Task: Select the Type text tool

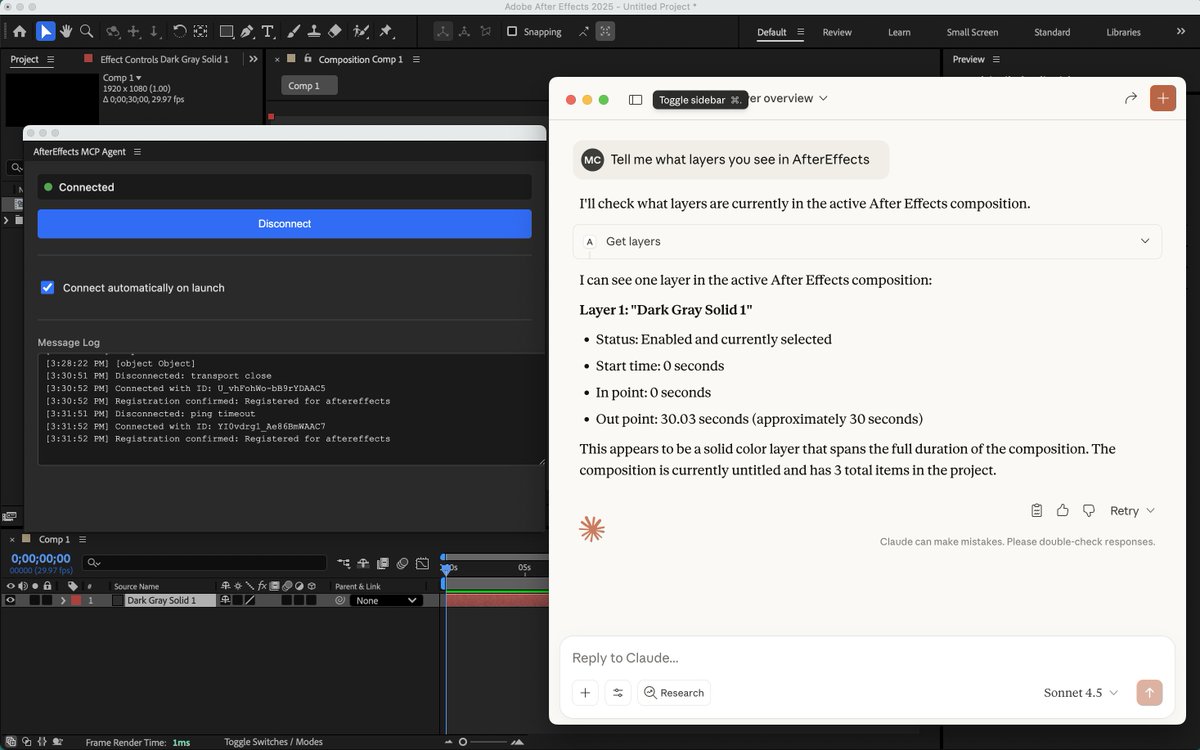Action: (268, 32)
